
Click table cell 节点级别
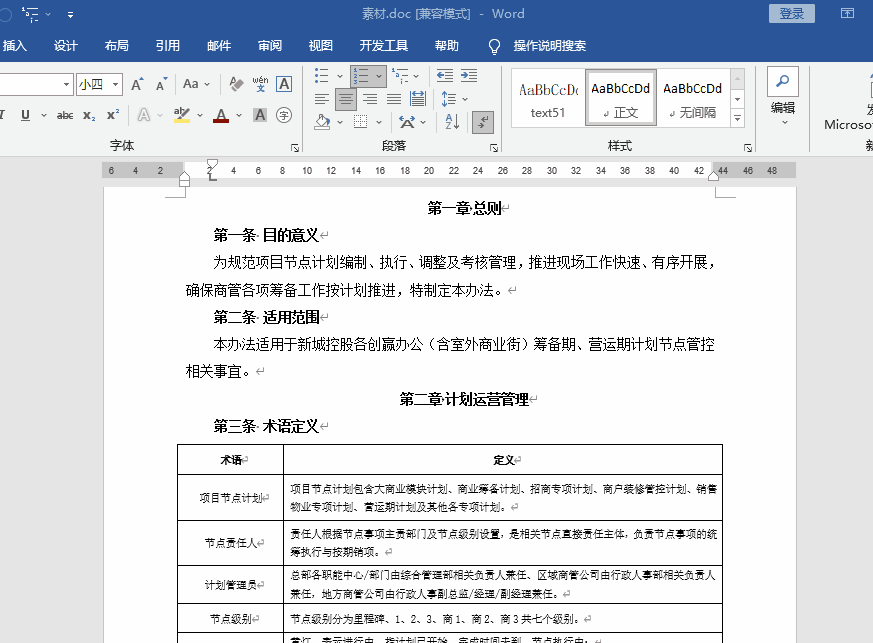coord(230,619)
